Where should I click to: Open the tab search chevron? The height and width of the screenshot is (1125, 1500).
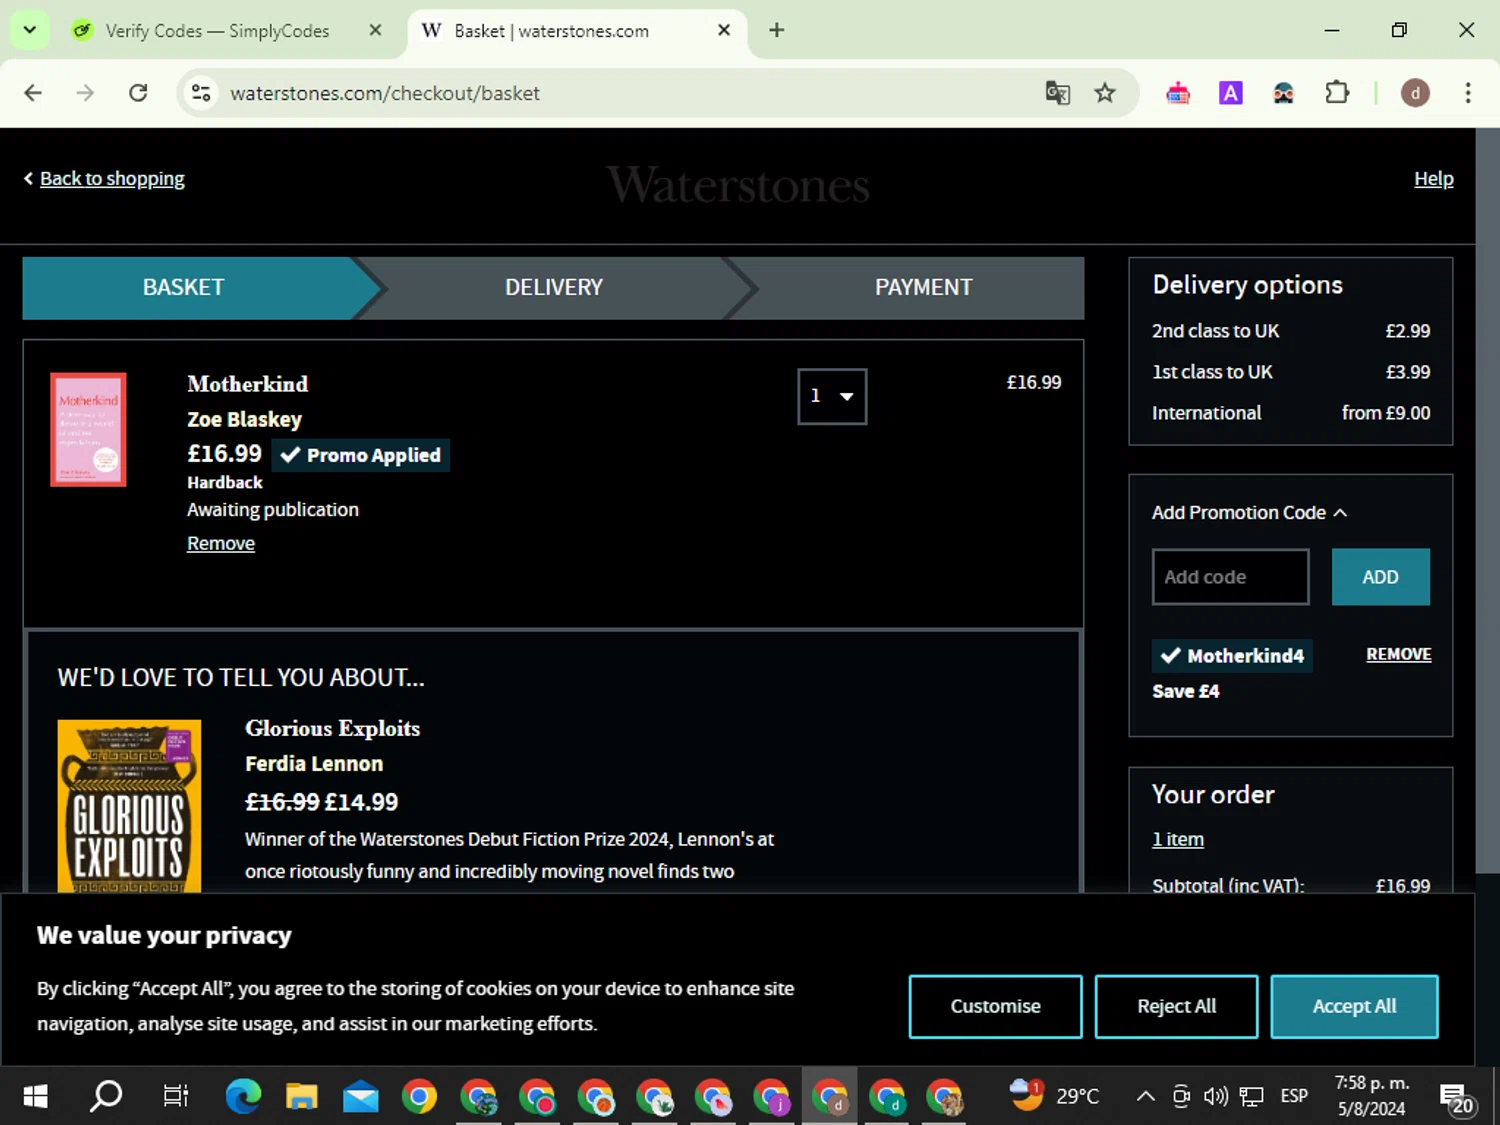29,30
